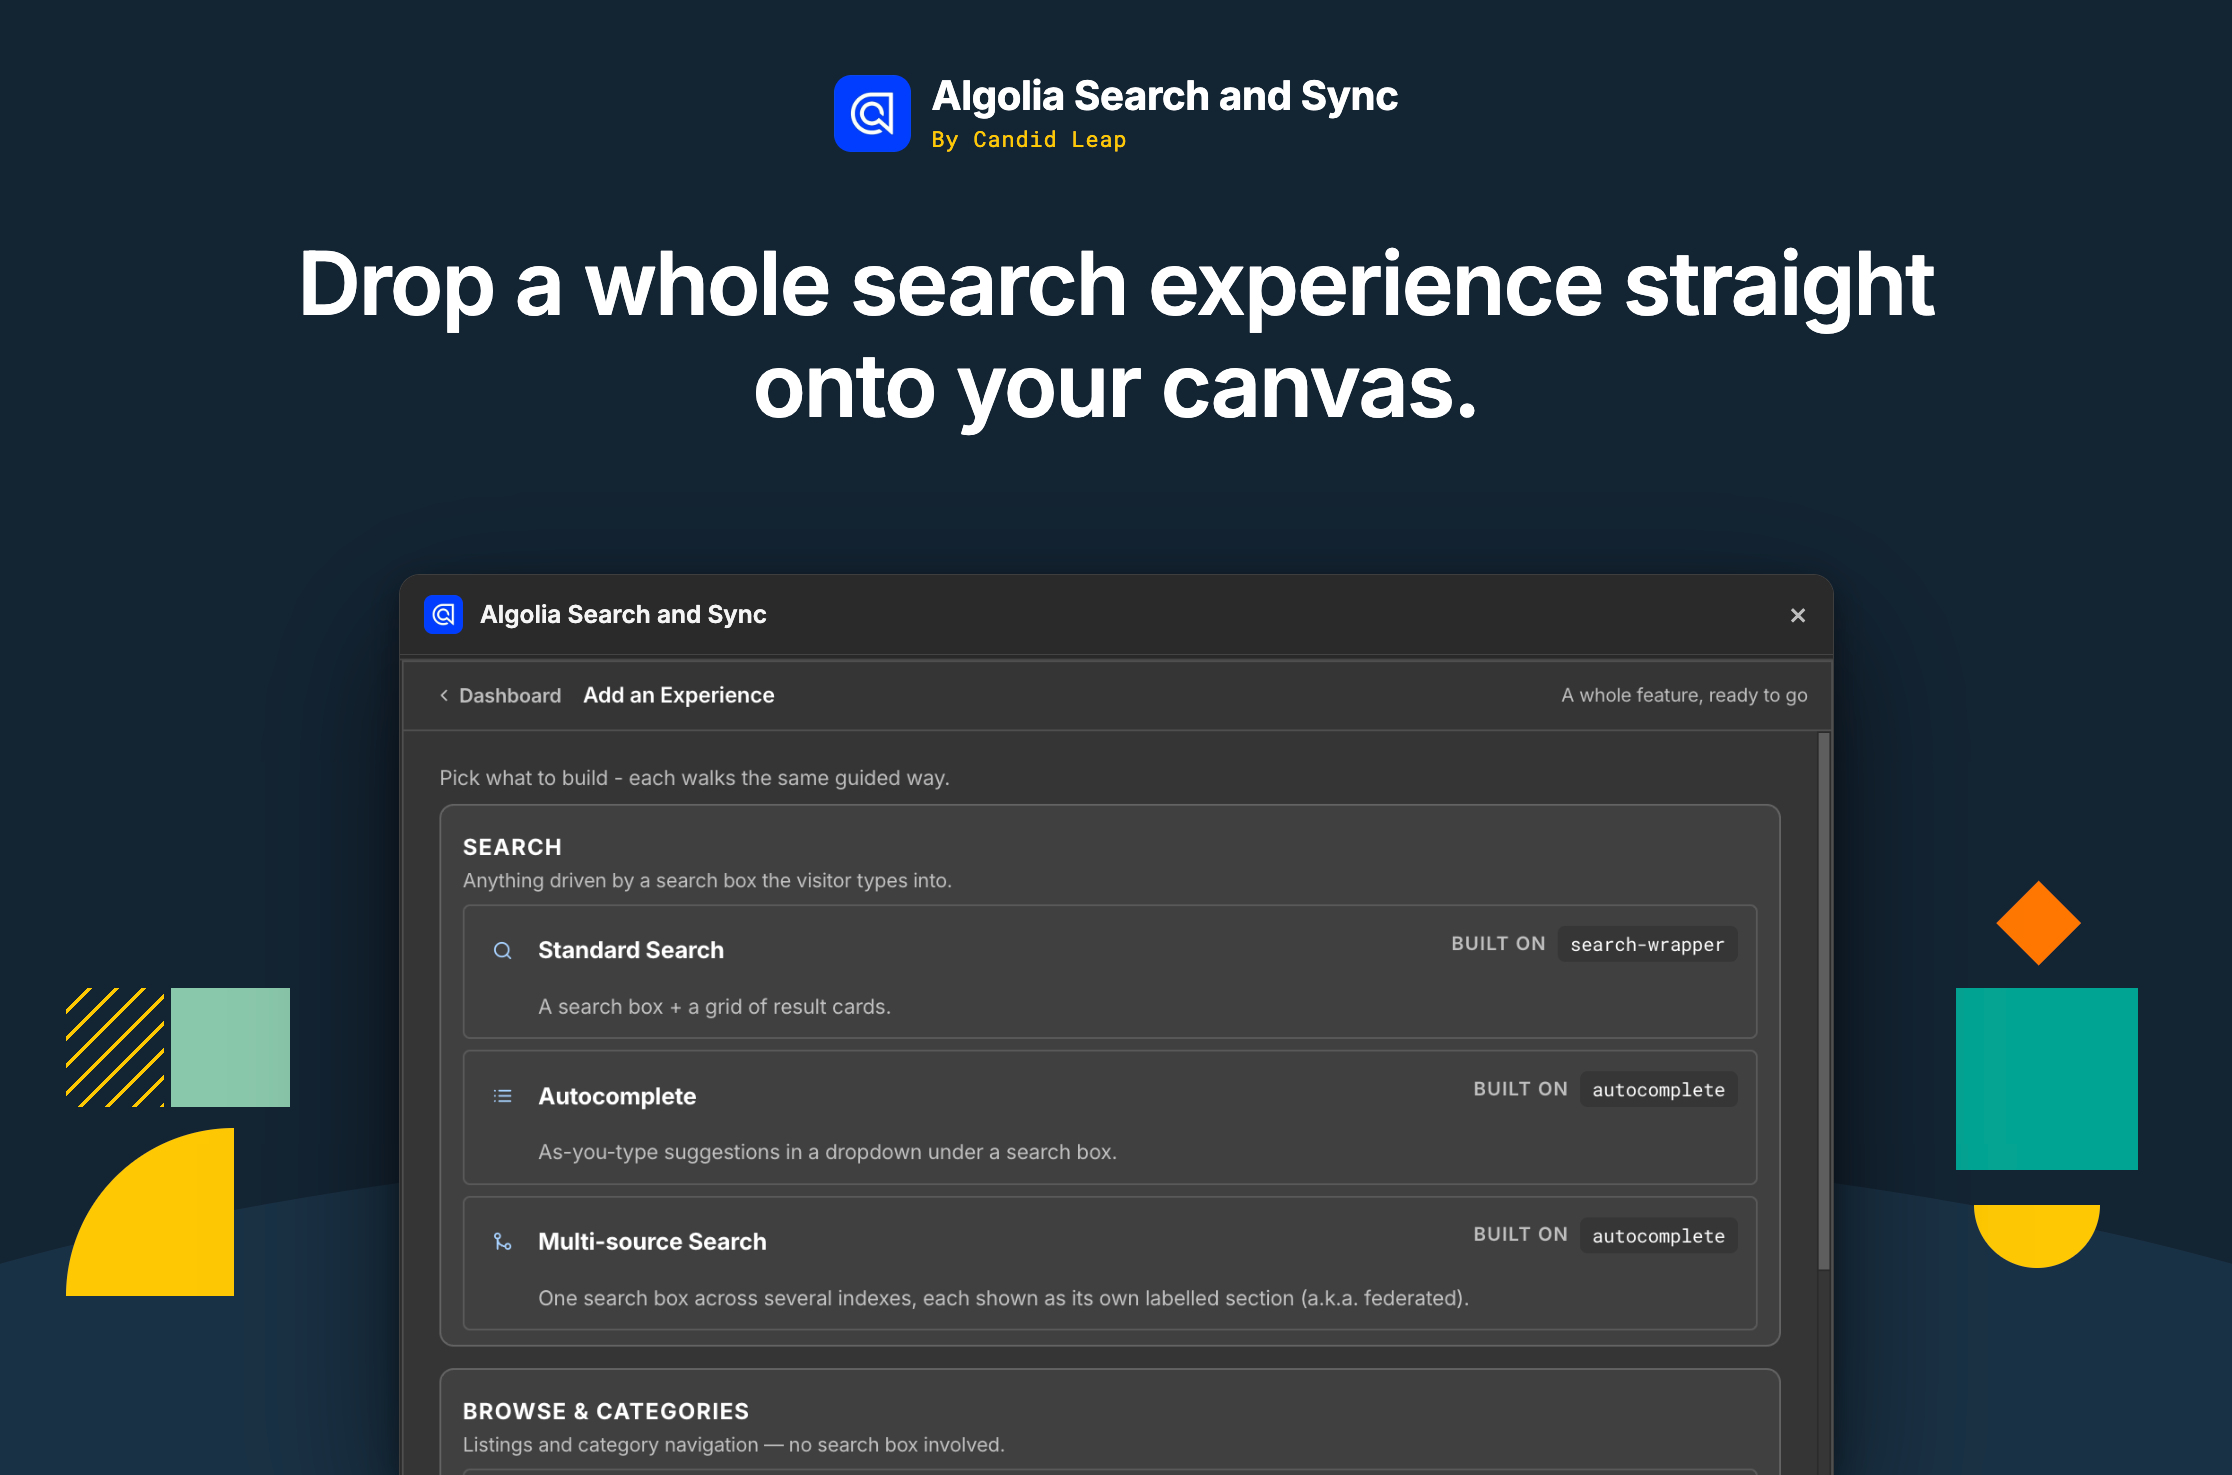Click 'Pick what to build' instruction text
Screen dimensions: 2232x1475
[x=694, y=777]
